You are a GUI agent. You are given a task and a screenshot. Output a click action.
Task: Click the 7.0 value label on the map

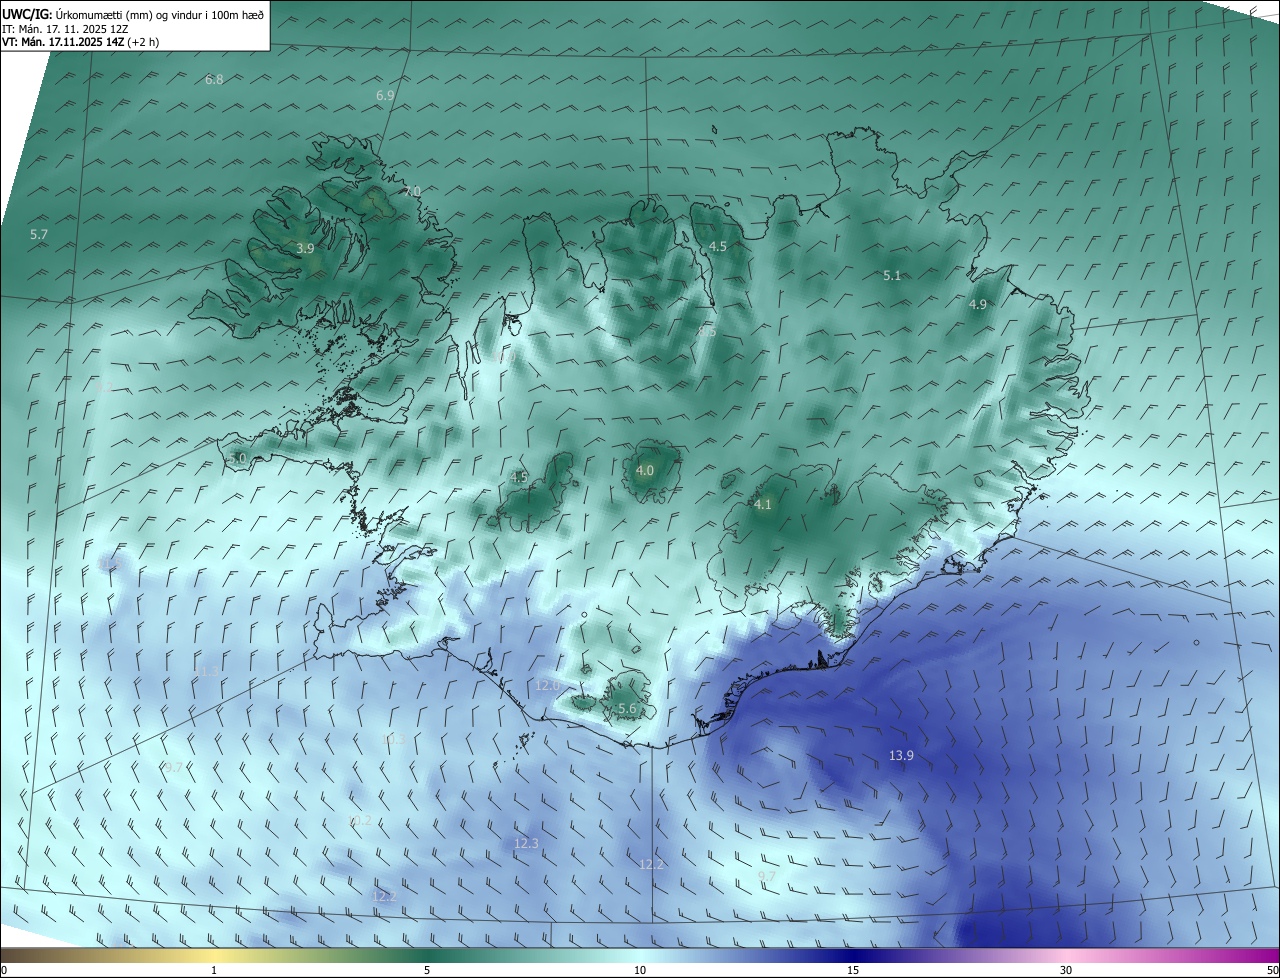[412, 191]
